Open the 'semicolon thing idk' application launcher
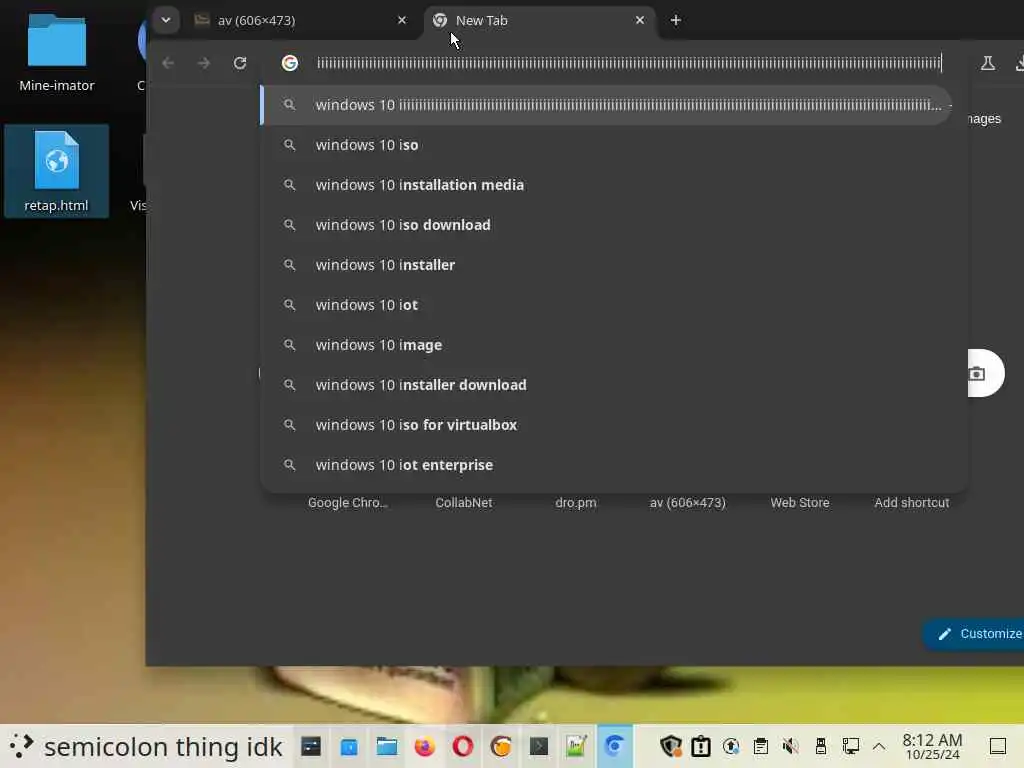Image resolution: width=1024 pixels, height=768 pixels. coord(146,746)
